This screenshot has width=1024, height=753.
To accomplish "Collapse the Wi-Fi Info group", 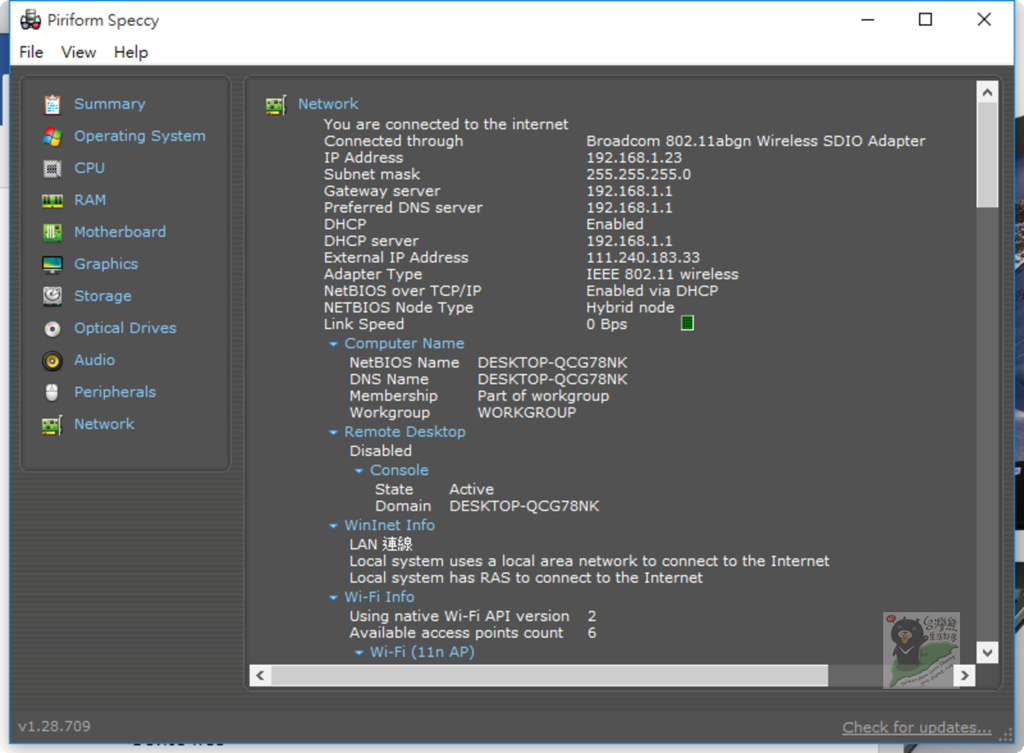I will [333, 598].
